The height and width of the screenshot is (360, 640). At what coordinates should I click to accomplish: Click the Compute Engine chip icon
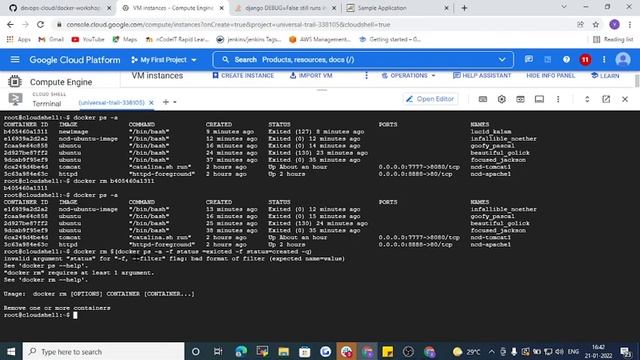(15, 82)
